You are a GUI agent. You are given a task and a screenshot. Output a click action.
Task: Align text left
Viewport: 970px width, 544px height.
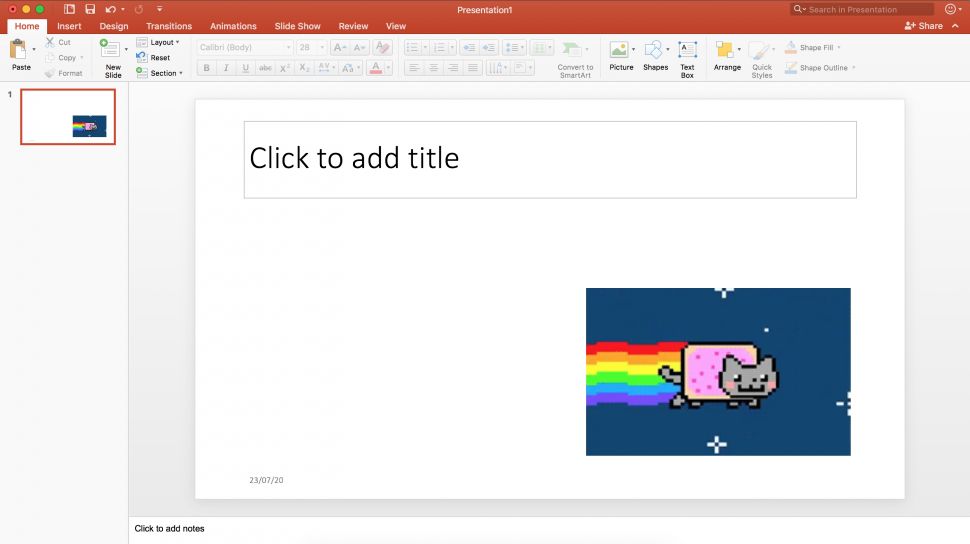pyautogui.click(x=414, y=68)
